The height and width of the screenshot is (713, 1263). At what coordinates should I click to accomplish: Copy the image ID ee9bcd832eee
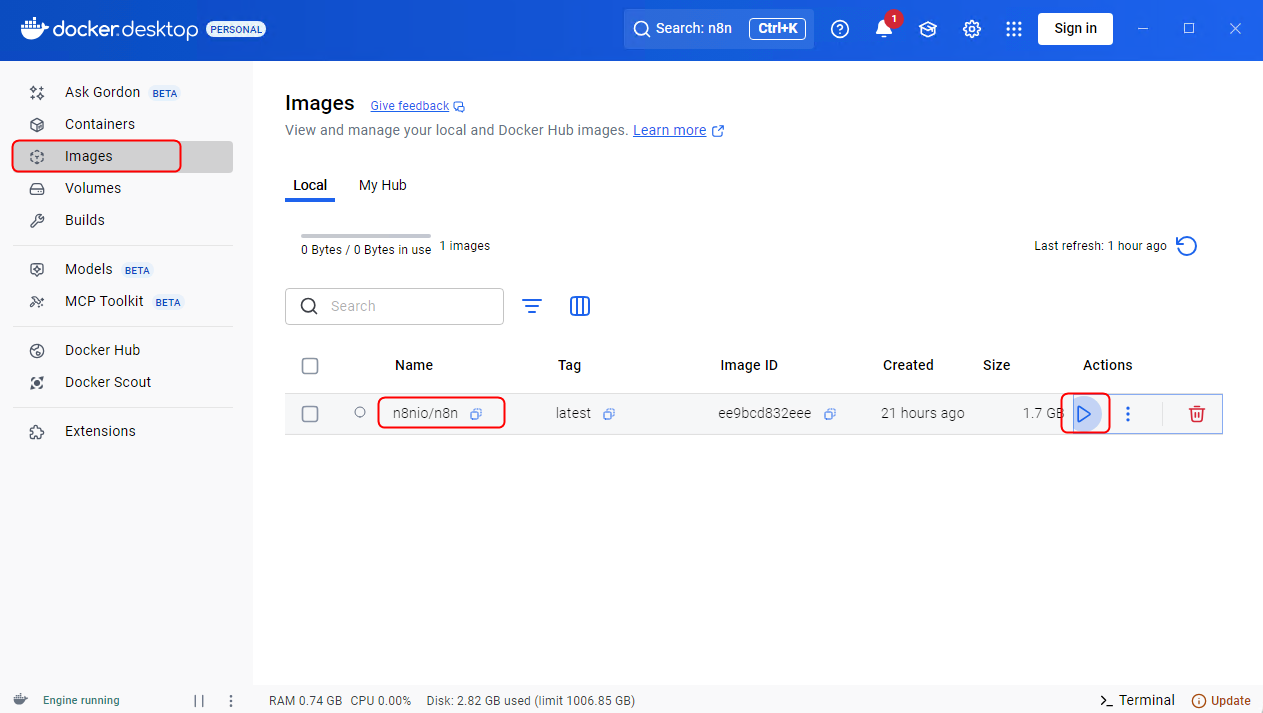coord(829,414)
